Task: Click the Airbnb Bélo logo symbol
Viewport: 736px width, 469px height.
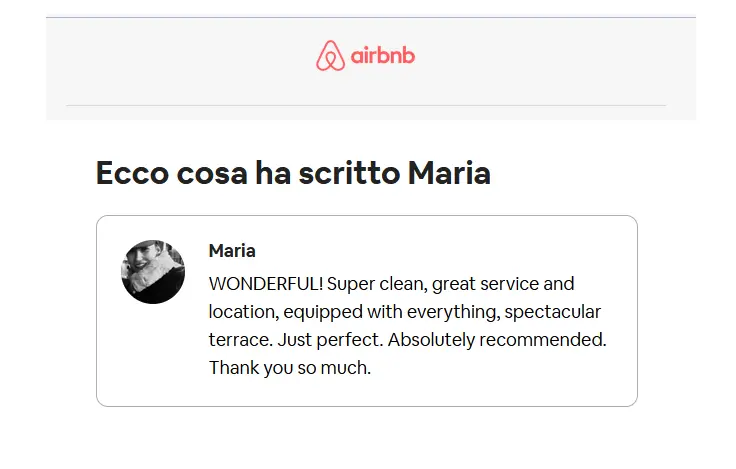Action: click(330, 55)
